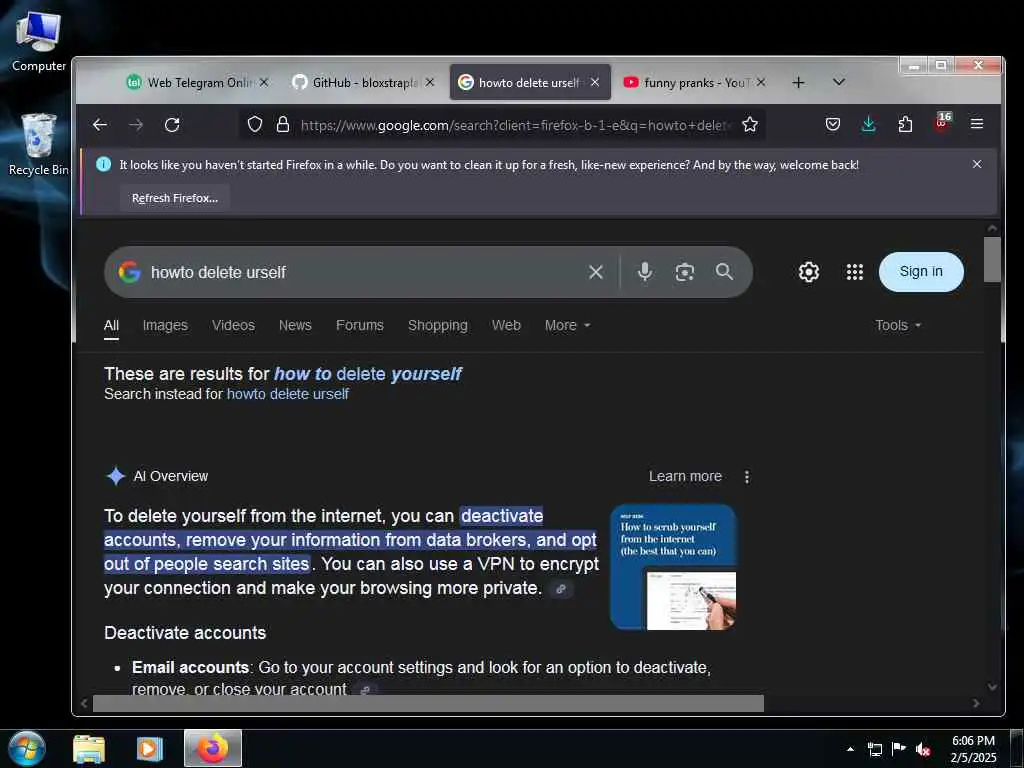1024x768 pixels.
Task: Click the vertical page scrollbar thumb
Action: tap(992, 260)
